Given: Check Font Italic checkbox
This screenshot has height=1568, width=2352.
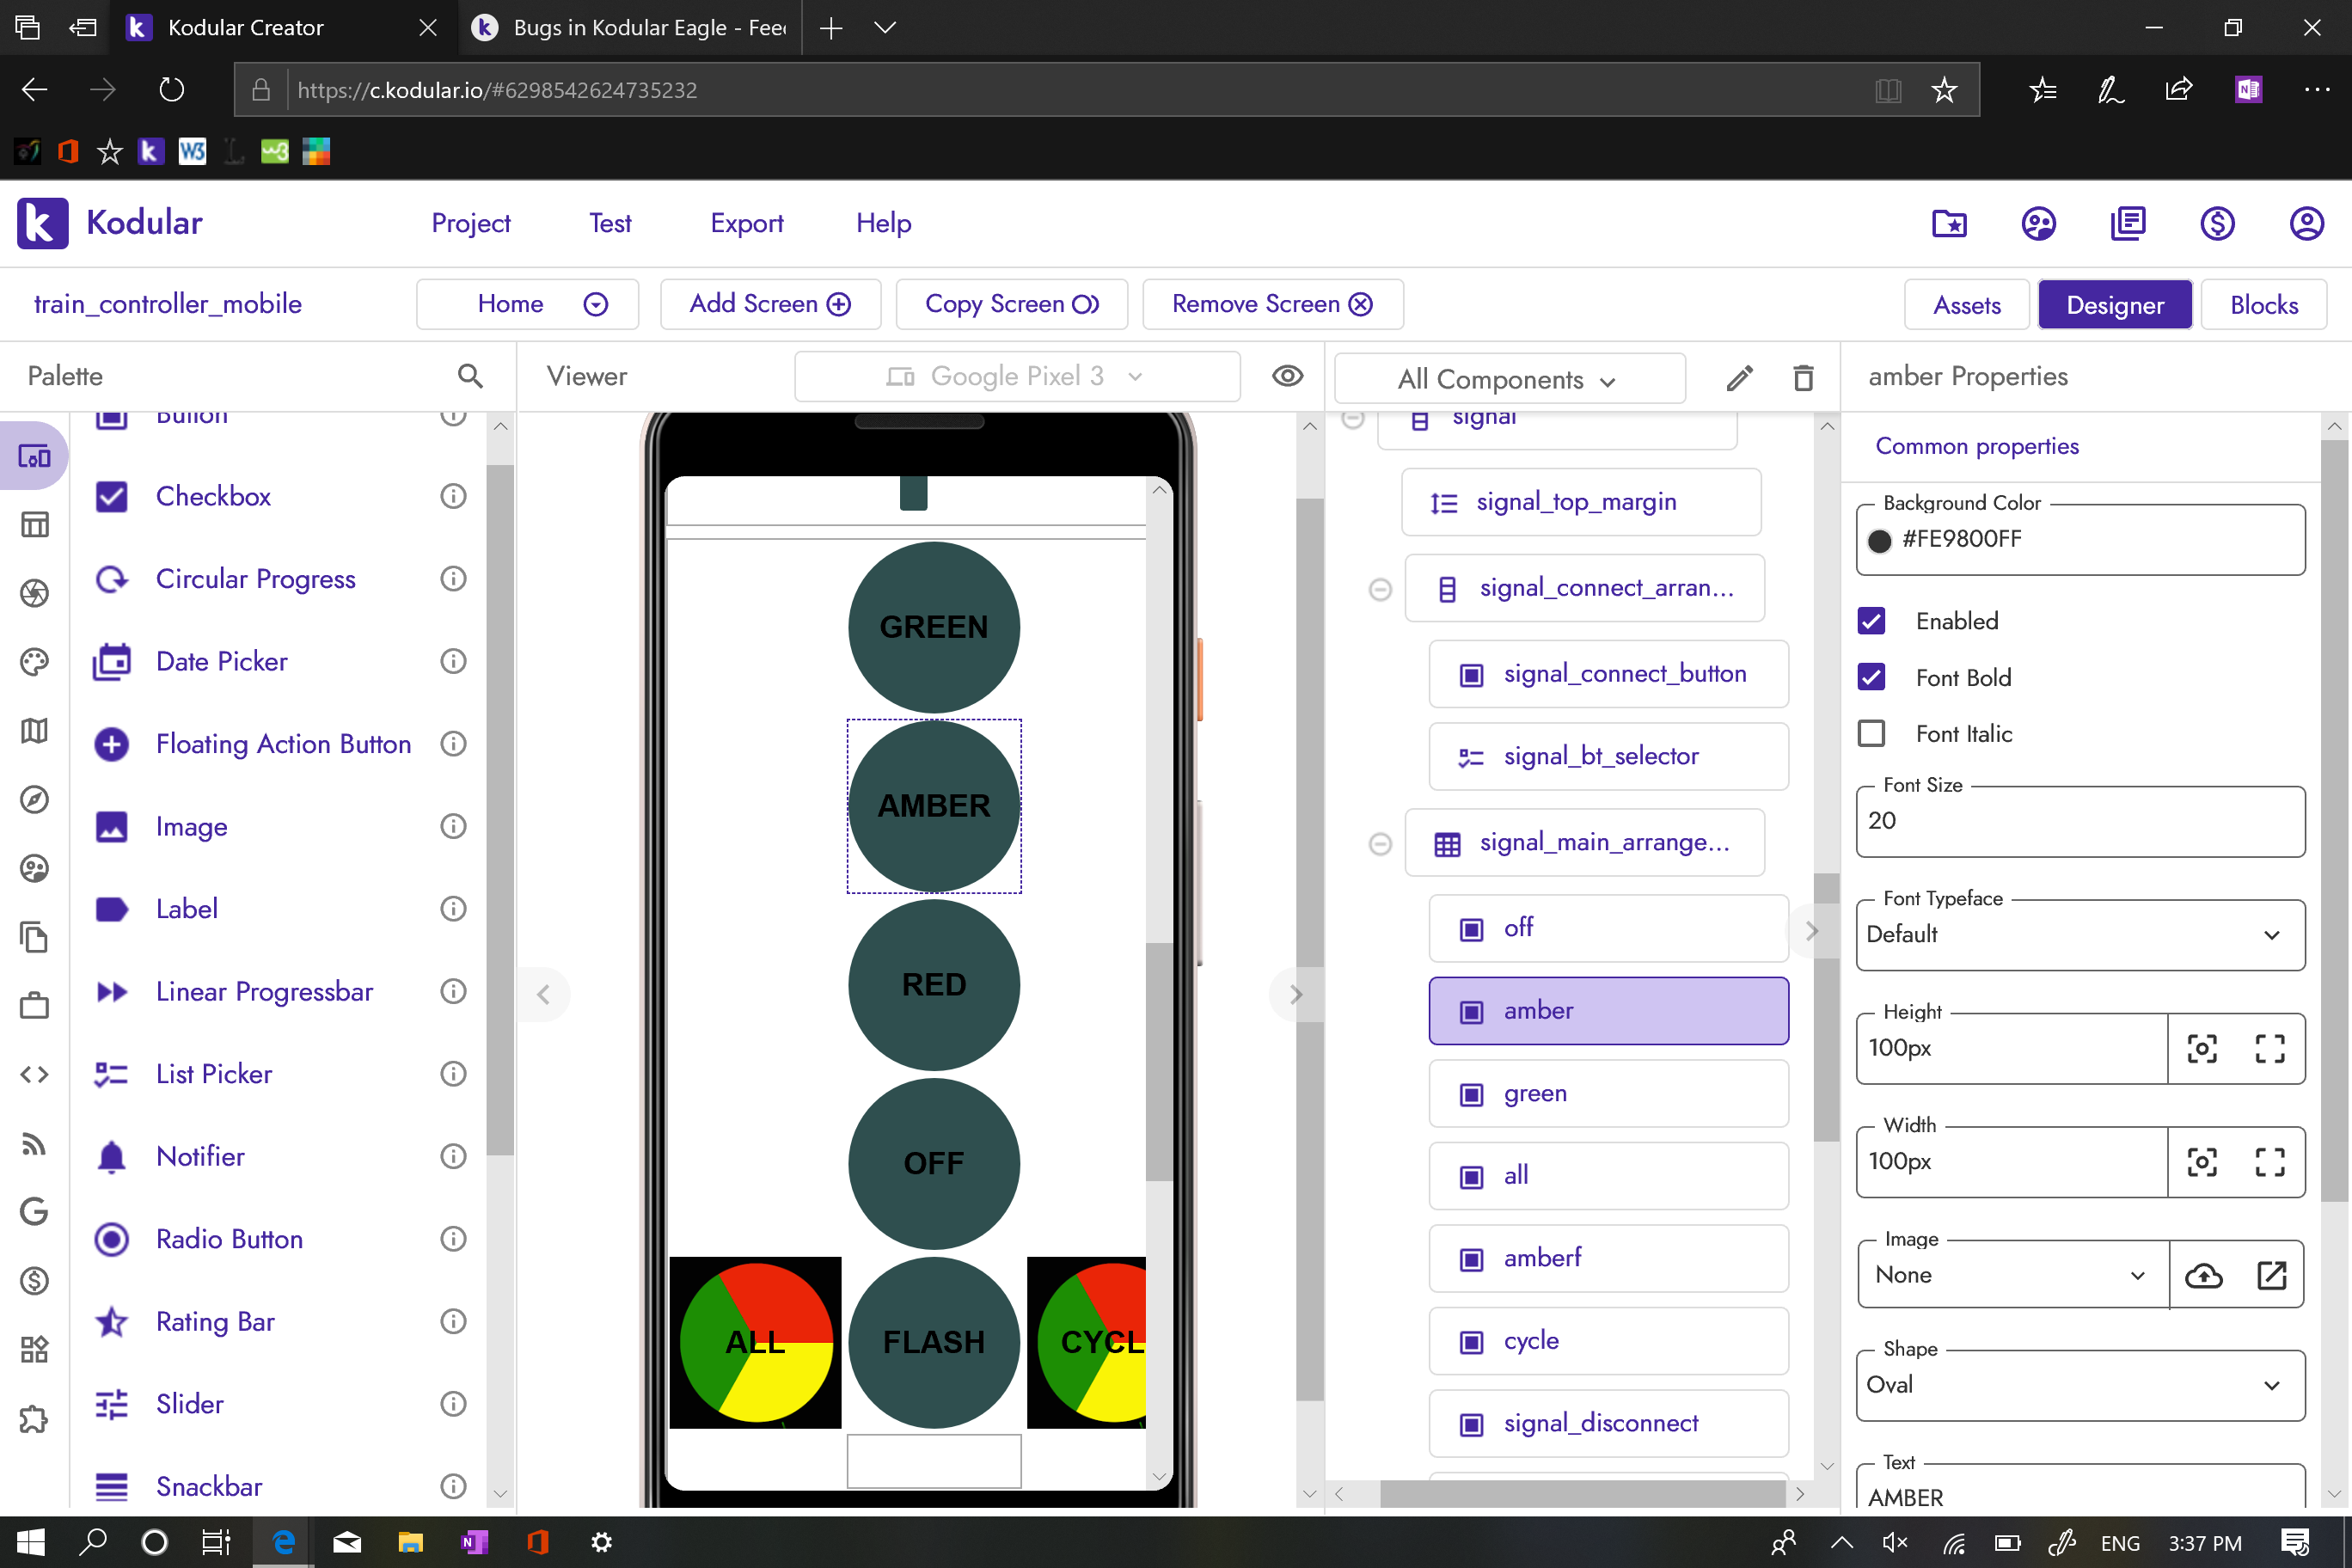Looking at the screenshot, I should [1871, 734].
